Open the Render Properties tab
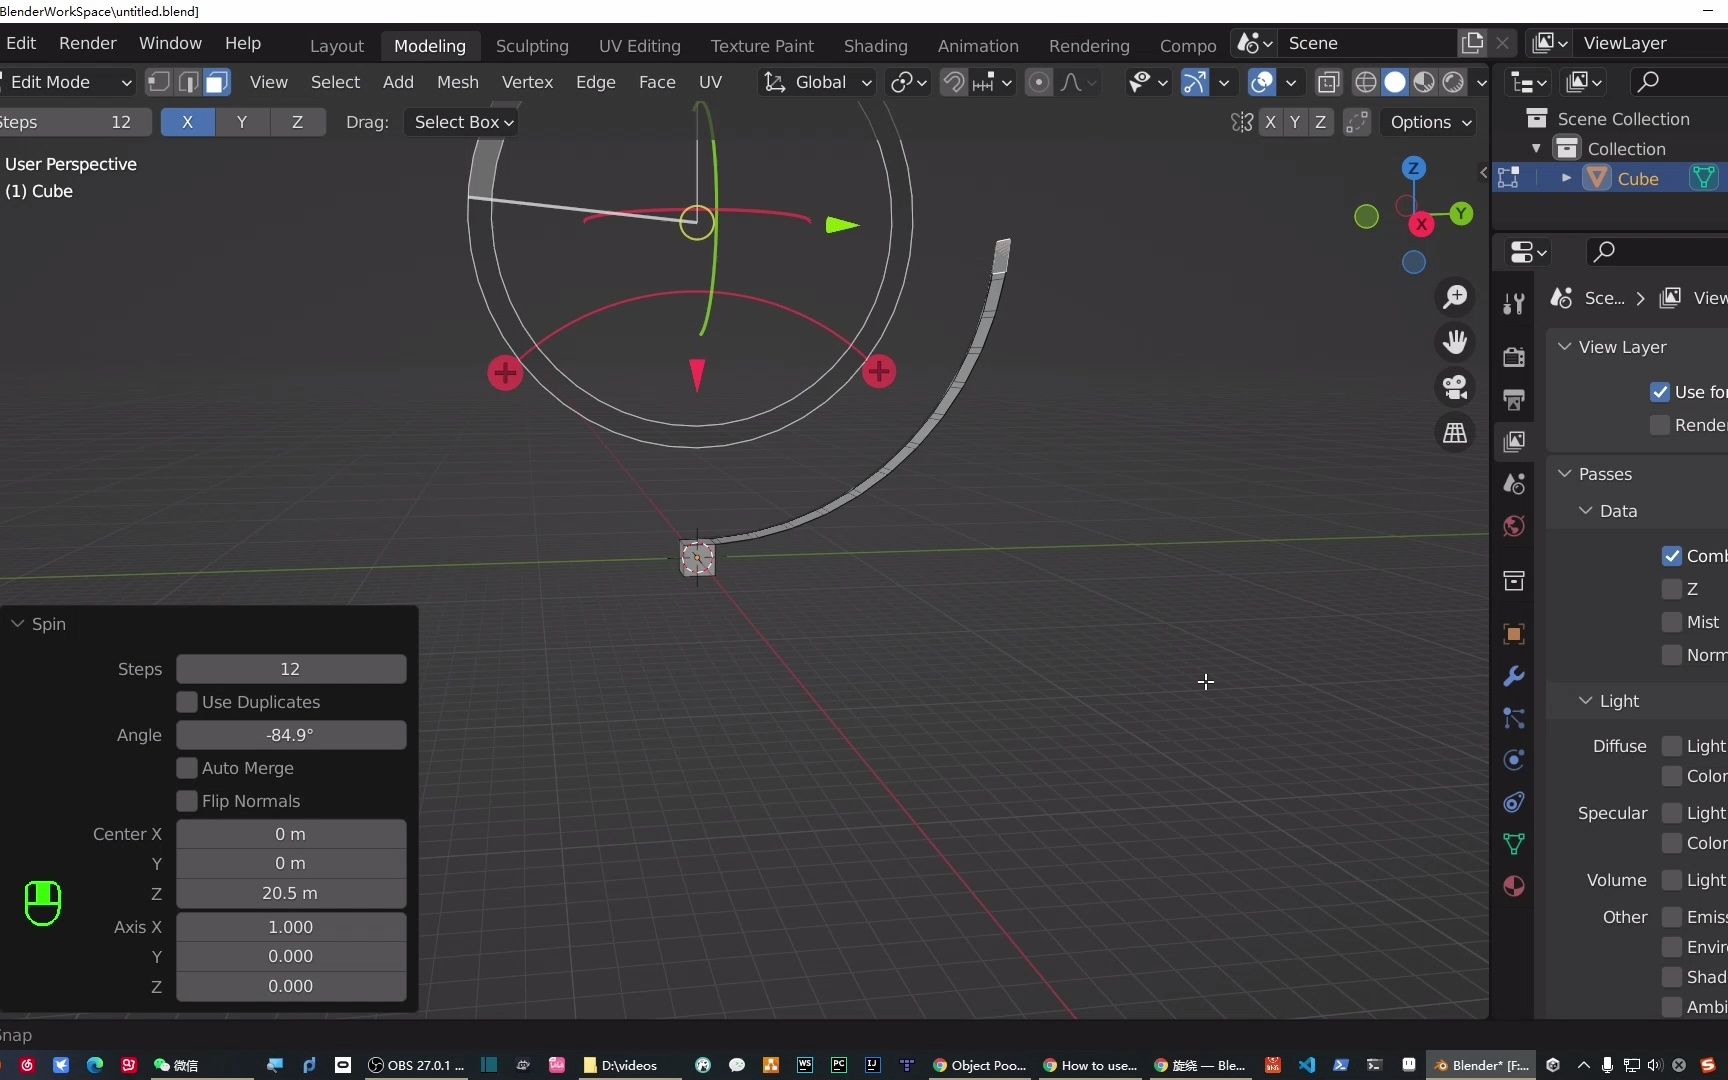The height and width of the screenshot is (1080, 1728). click(x=1513, y=356)
